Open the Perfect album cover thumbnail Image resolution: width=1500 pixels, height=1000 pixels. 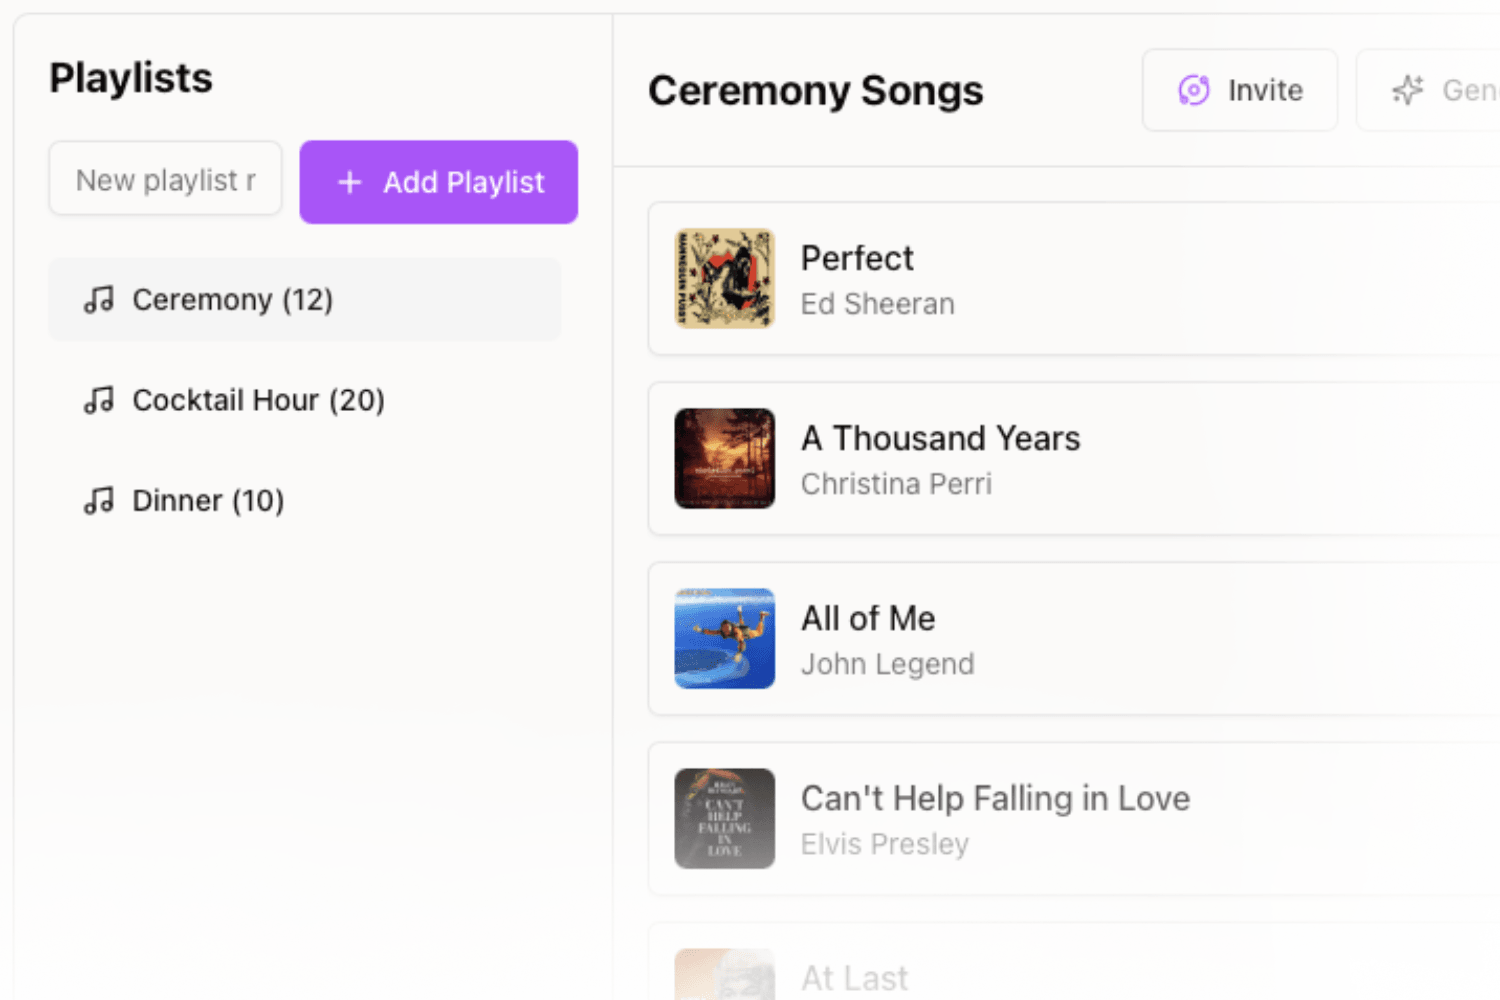click(x=724, y=278)
